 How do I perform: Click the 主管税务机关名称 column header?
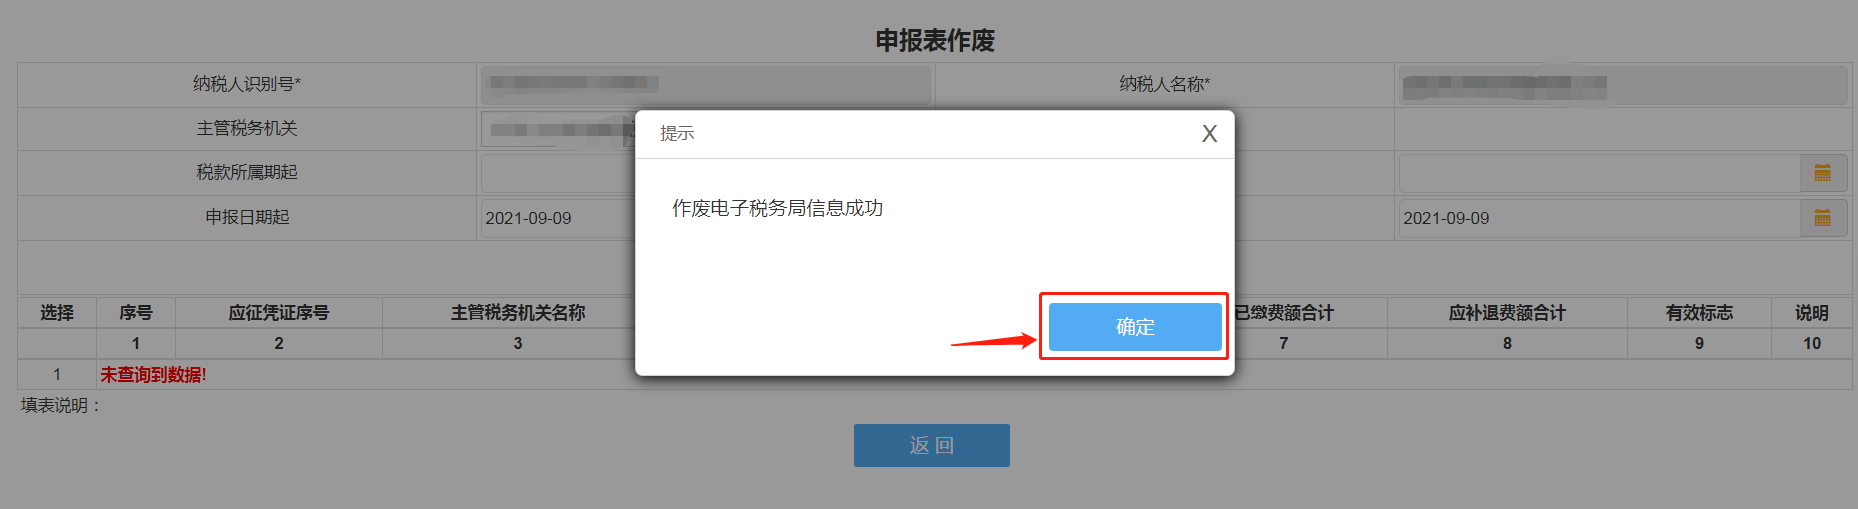coord(518,313)
